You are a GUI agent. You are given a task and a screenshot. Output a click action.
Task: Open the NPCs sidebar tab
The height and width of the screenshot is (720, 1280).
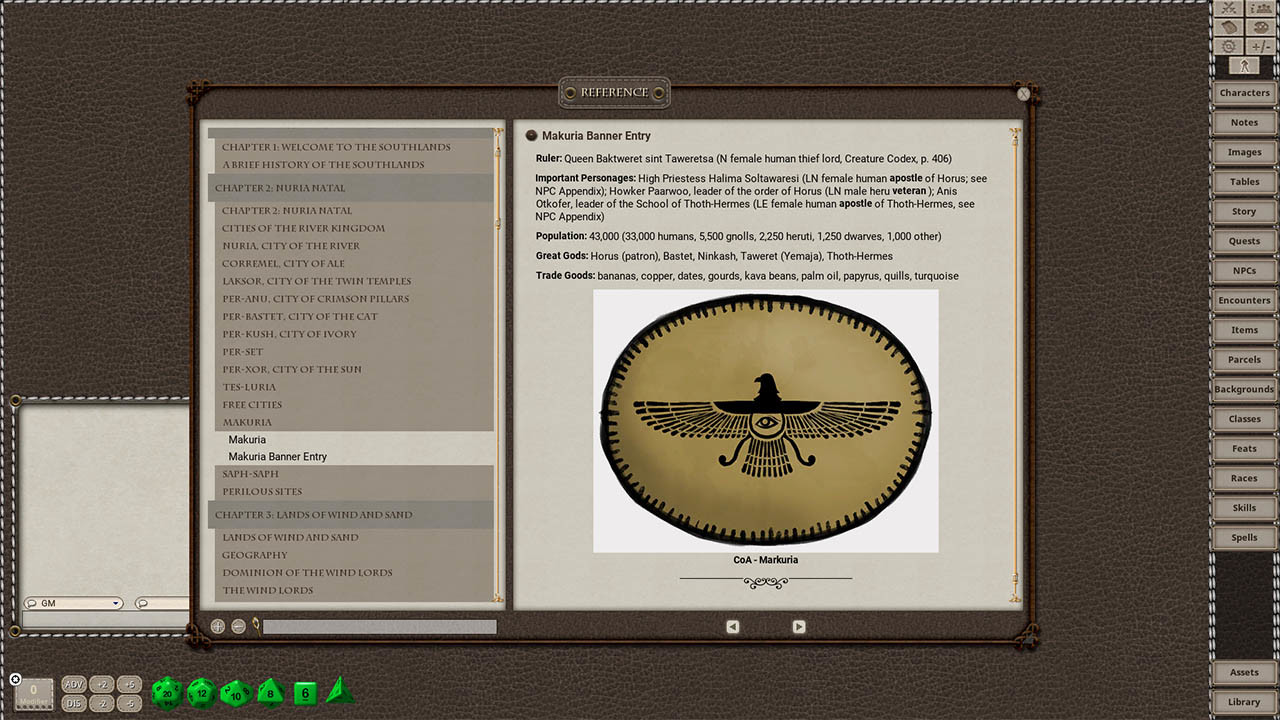1243,270
